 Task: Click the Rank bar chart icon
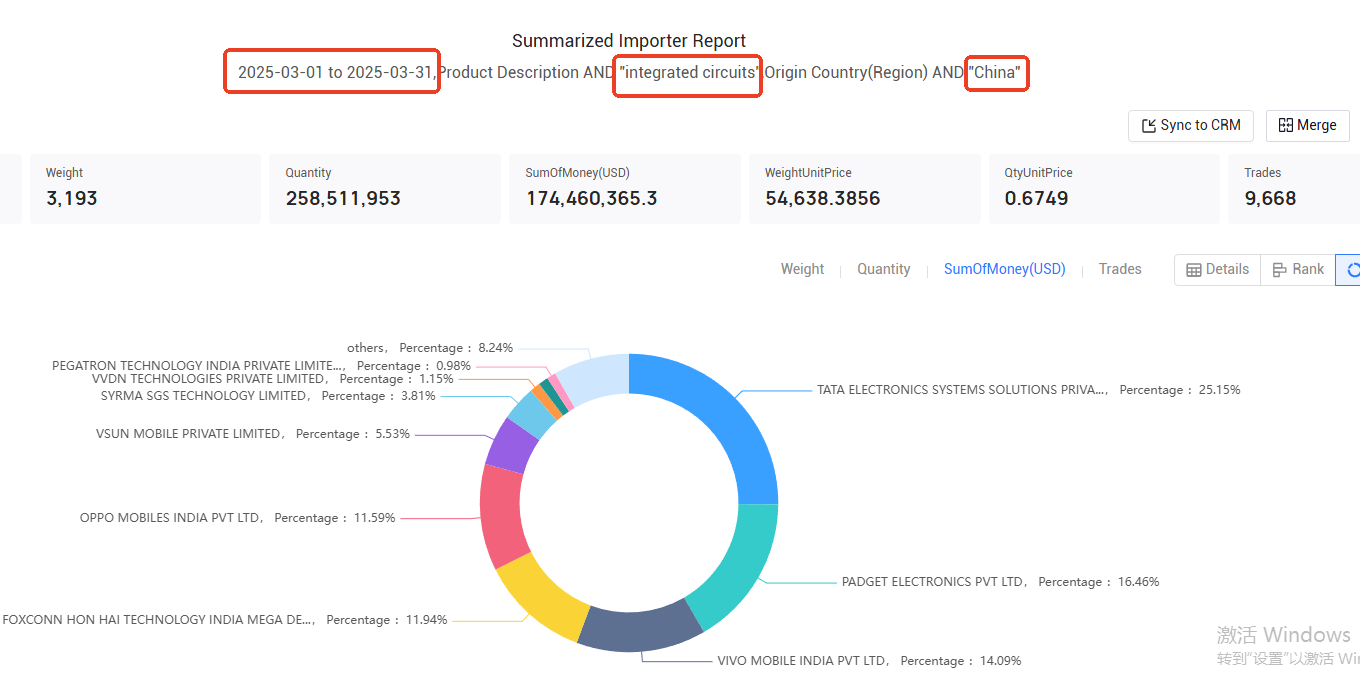[x=1280, y=269]
